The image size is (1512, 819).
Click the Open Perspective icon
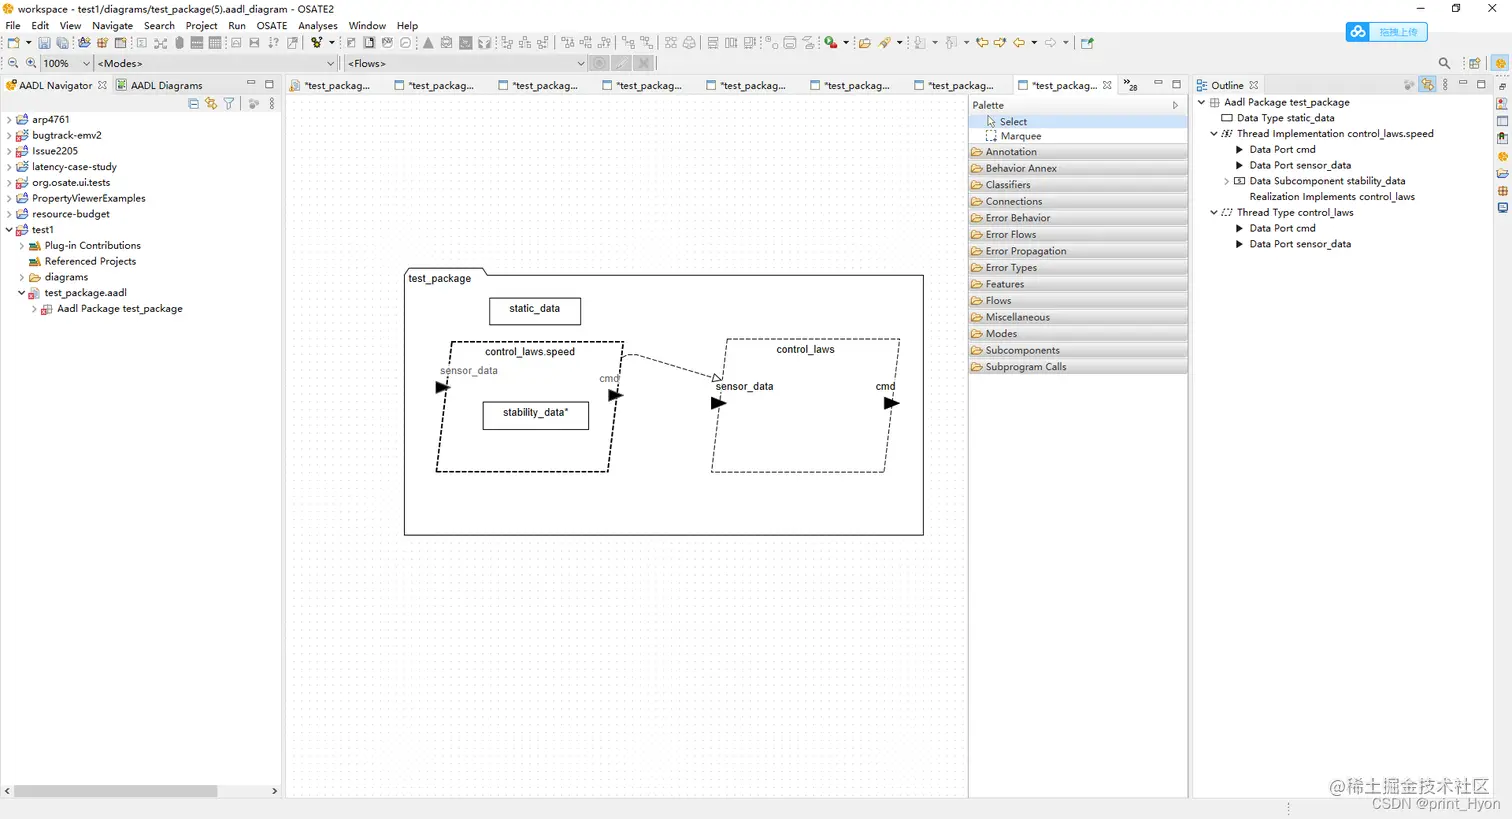pyautogui.click(x=1475, y=63)
